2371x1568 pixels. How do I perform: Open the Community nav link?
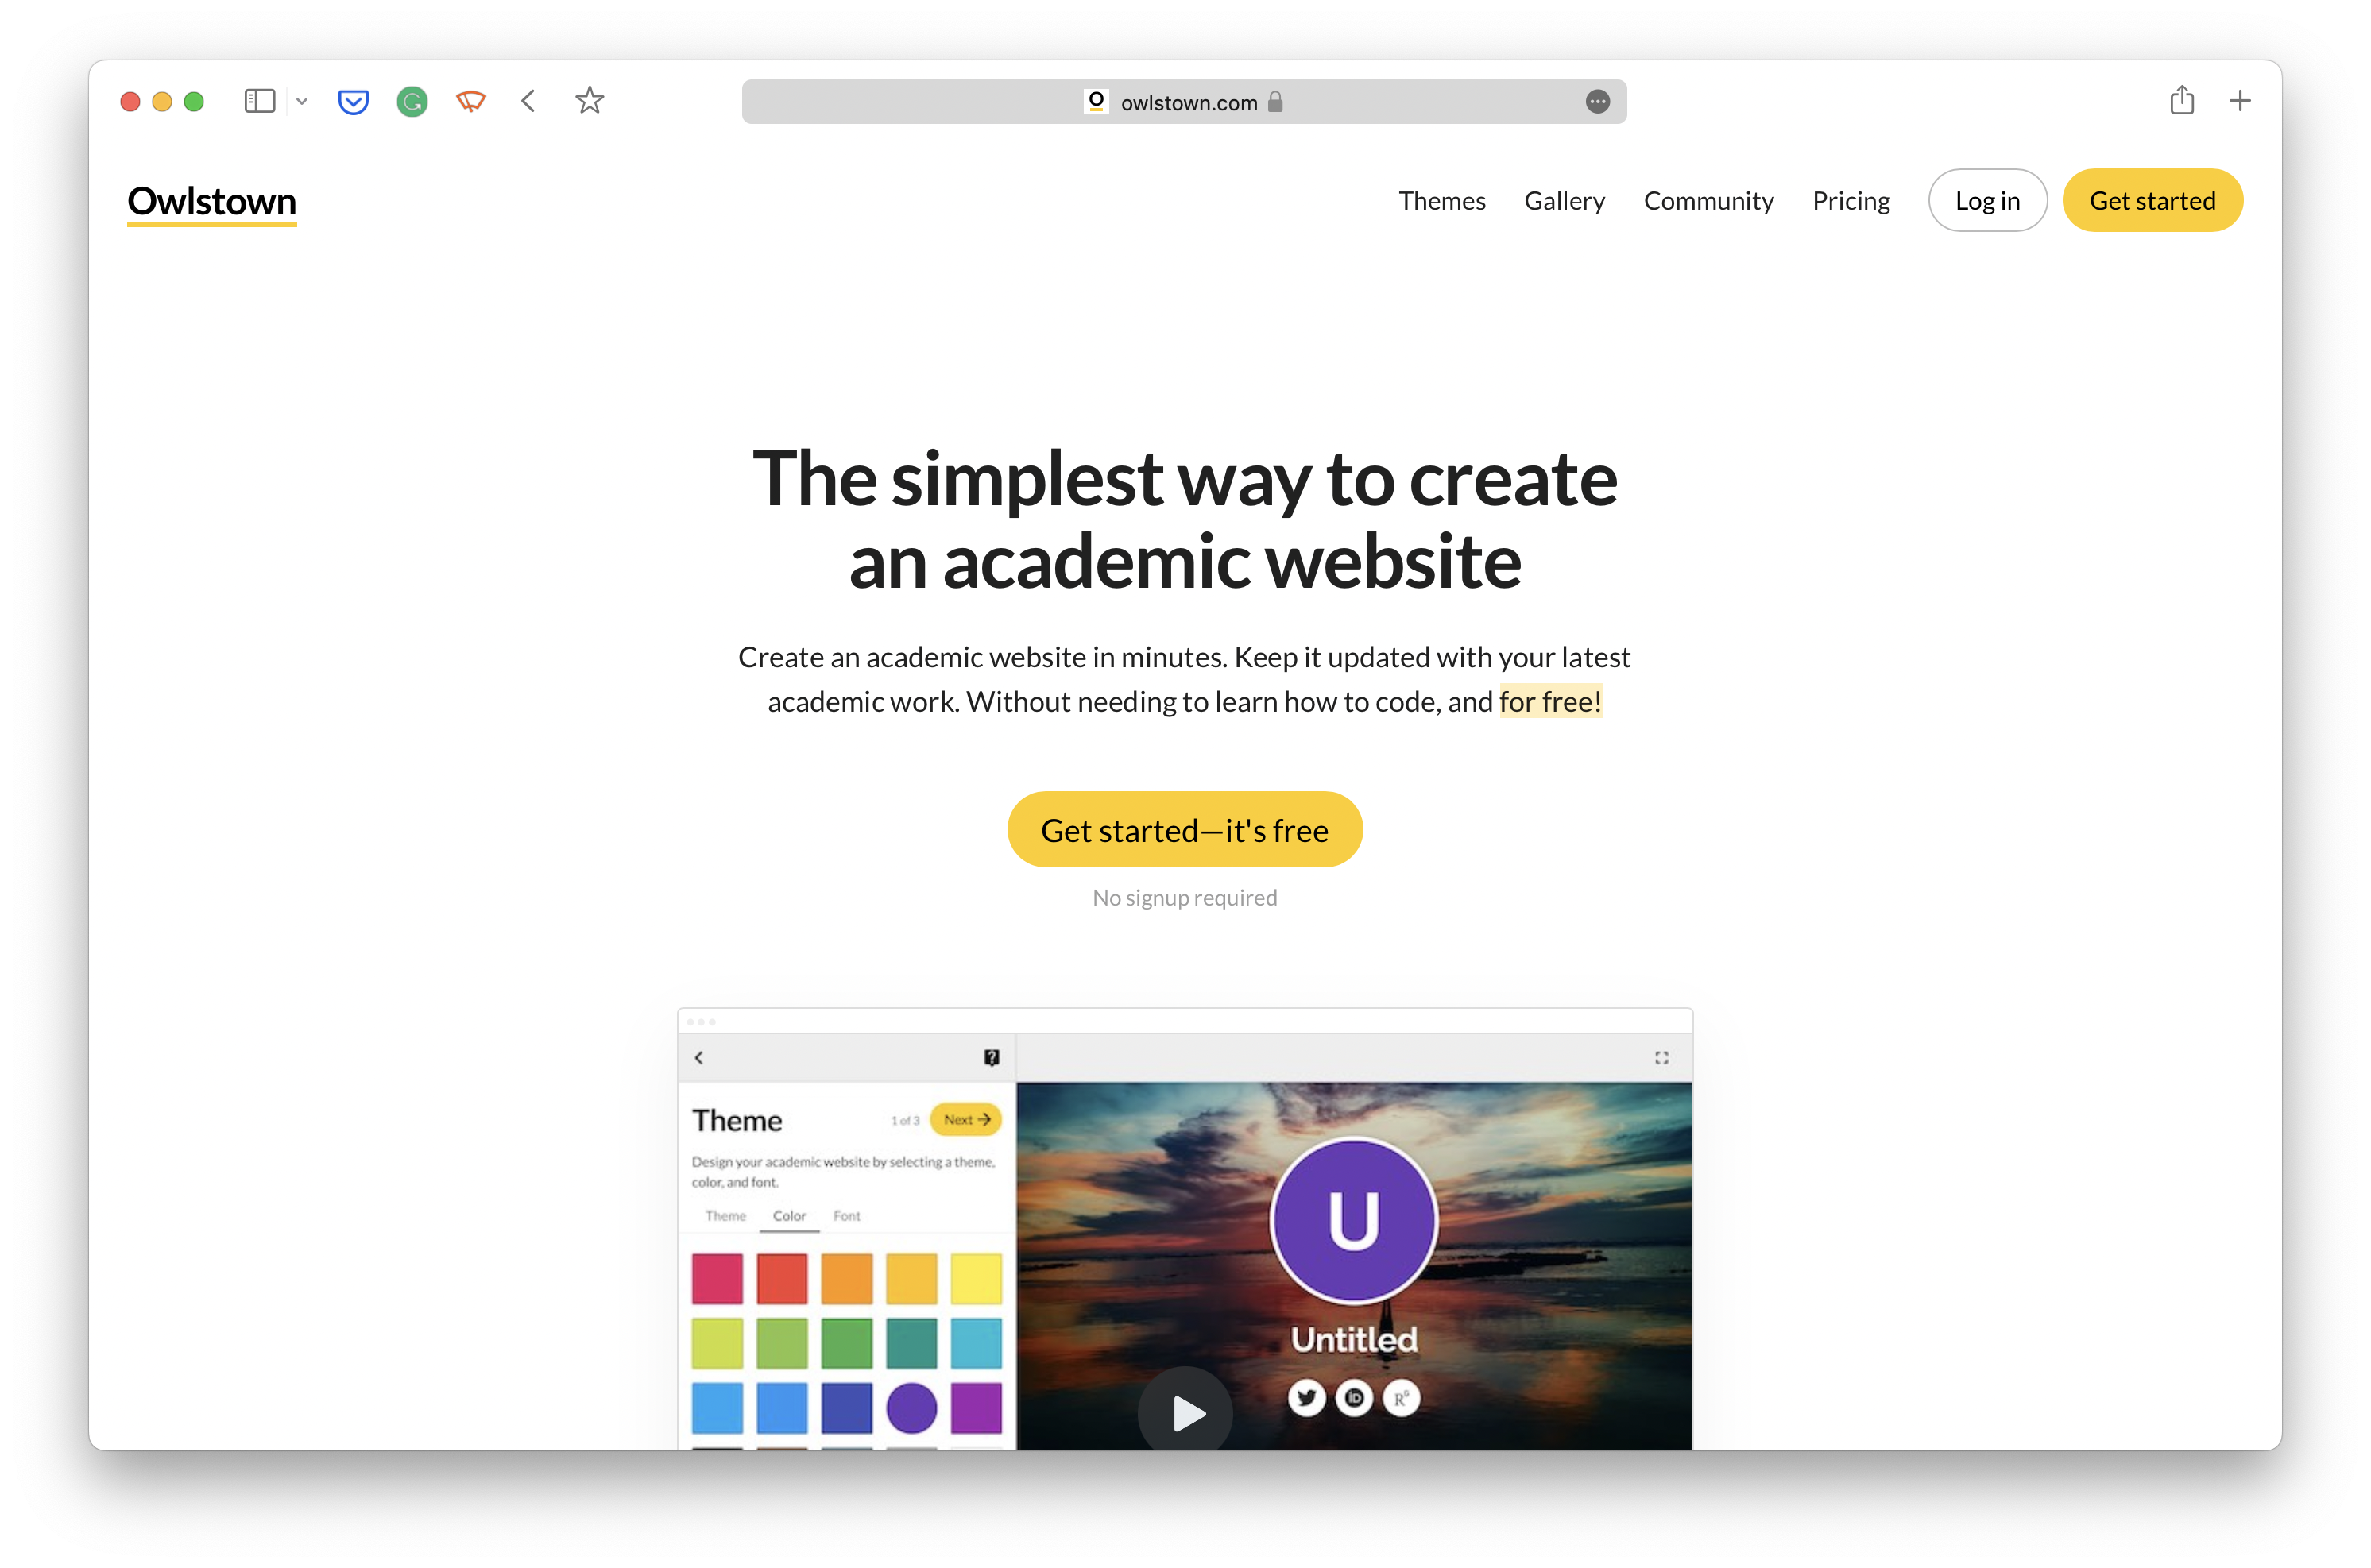1708,201
